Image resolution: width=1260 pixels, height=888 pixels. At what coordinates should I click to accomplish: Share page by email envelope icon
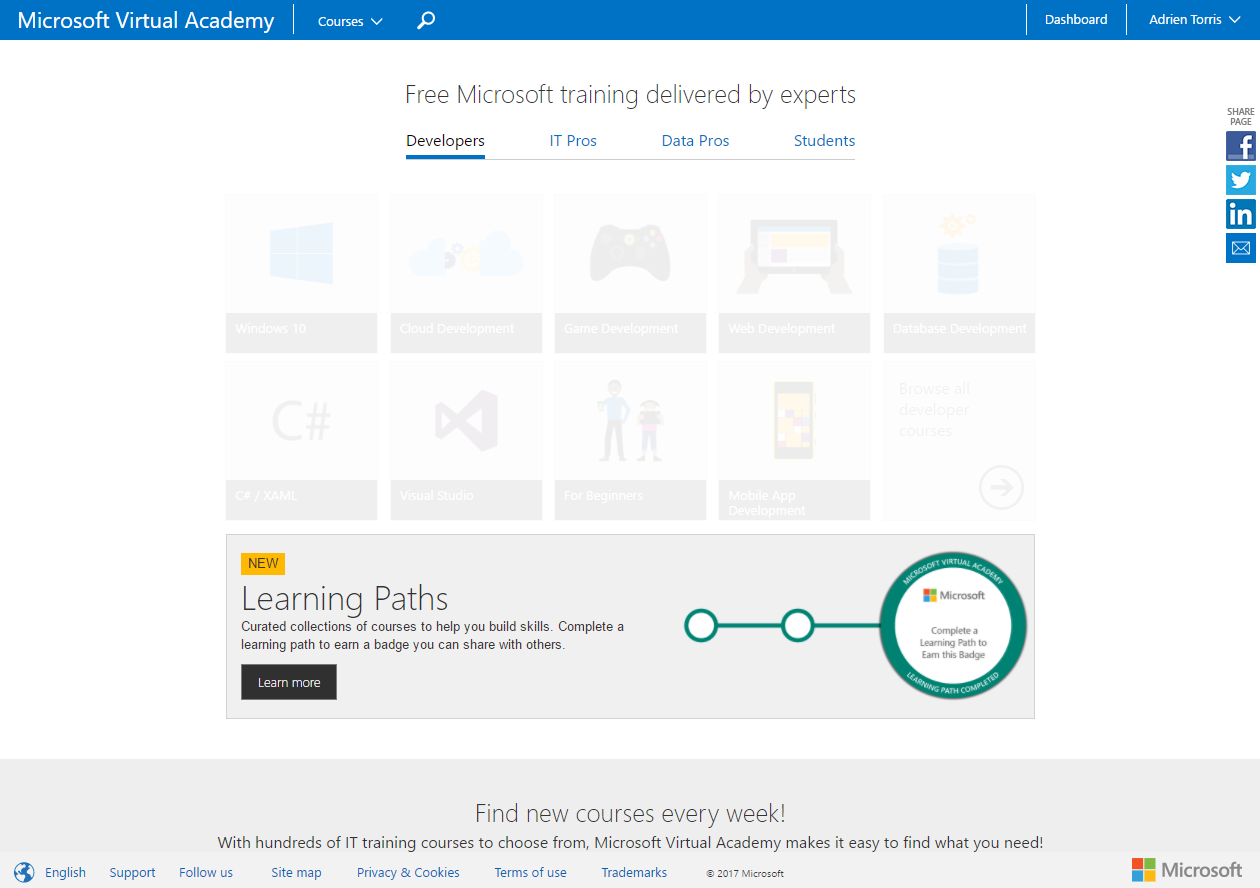point(1241,248)
